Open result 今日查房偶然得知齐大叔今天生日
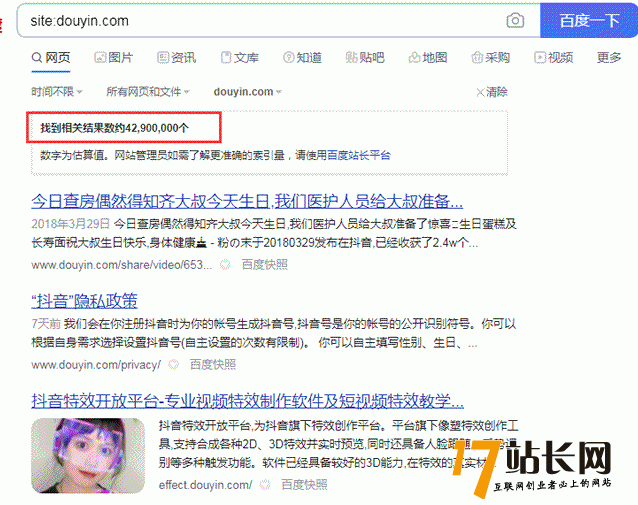The image size is (638, 505). click(247, 201)
